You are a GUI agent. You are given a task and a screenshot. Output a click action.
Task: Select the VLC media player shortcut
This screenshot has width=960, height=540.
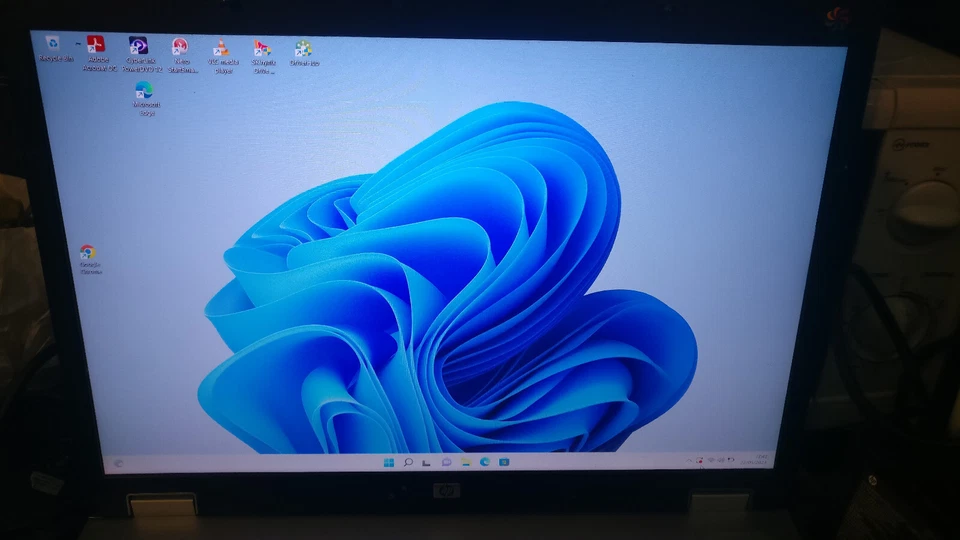click(x=222, y=56)
